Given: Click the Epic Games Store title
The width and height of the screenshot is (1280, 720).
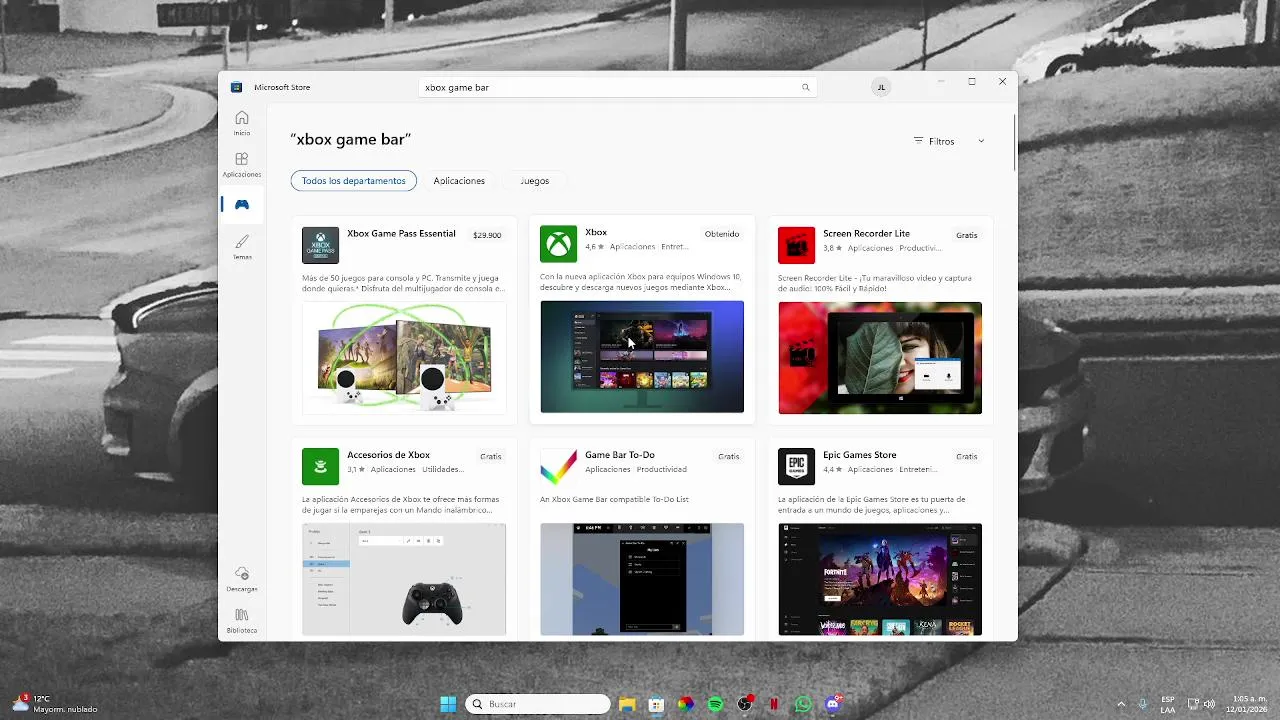Looking at the screenshot, I should tap(860, 455).
